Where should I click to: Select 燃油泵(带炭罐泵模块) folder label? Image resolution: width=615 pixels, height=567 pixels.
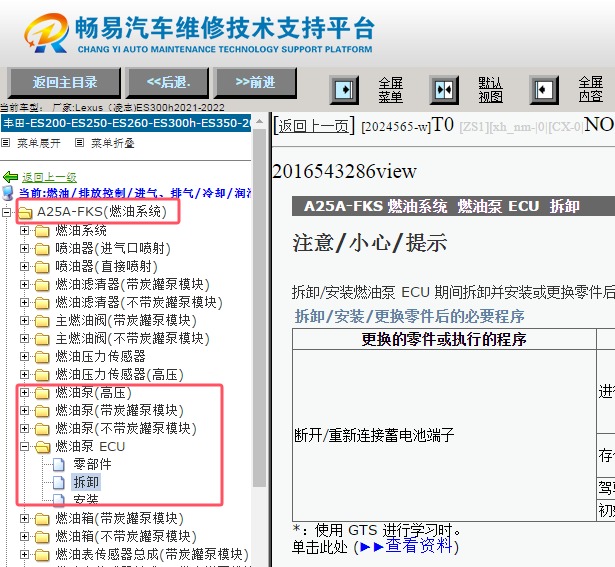click(x=119, y=410)
